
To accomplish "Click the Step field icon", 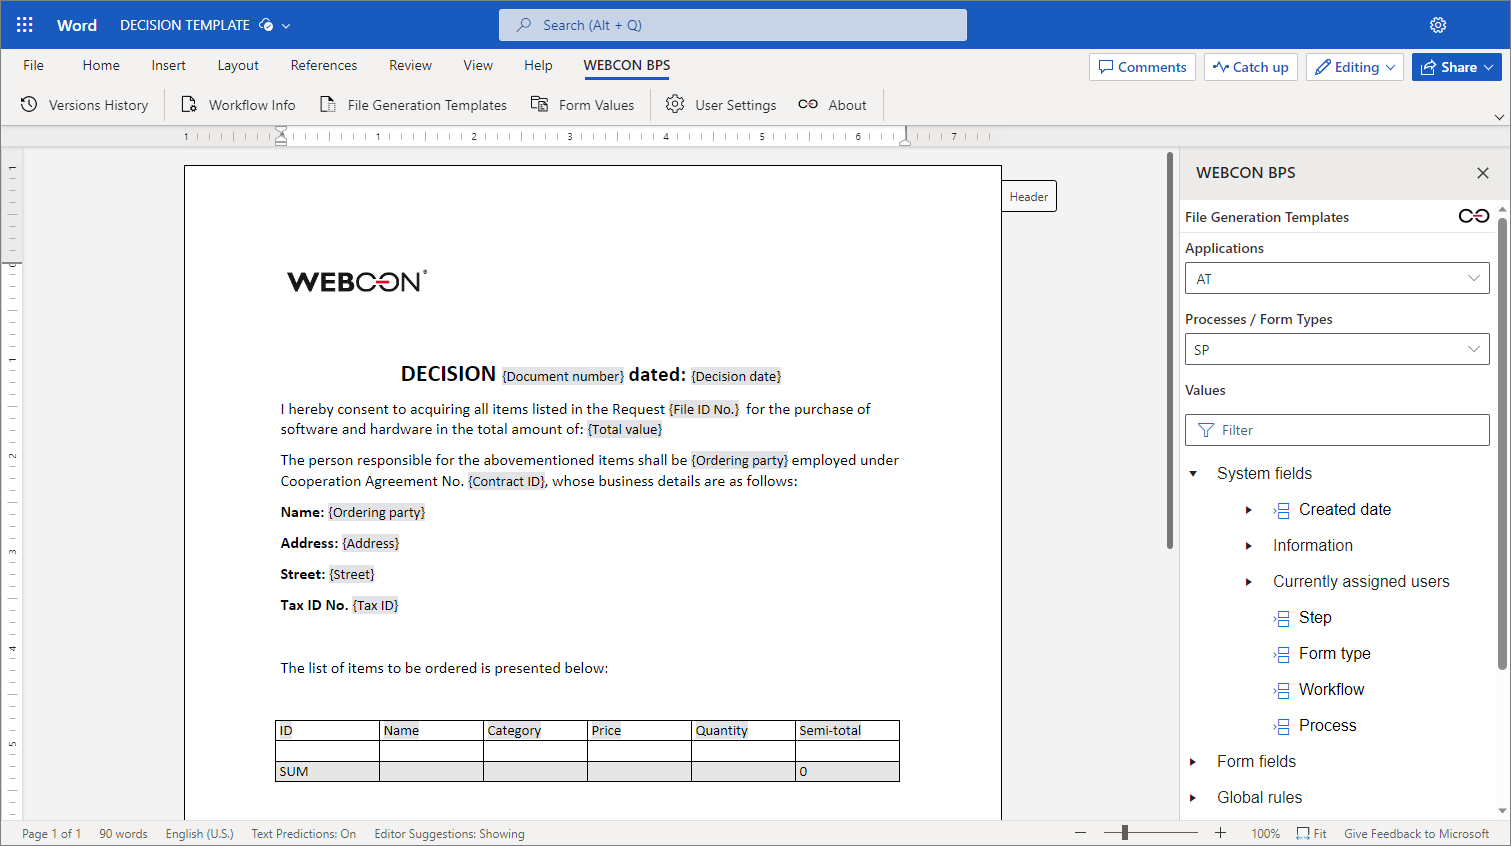I will coord(1282,618).
